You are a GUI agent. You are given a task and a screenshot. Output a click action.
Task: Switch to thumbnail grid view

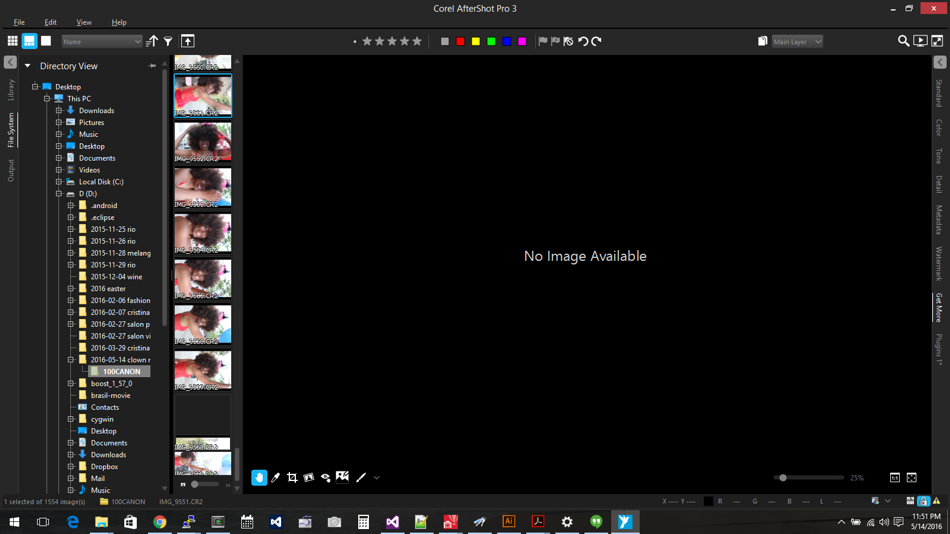click(12, 41)
